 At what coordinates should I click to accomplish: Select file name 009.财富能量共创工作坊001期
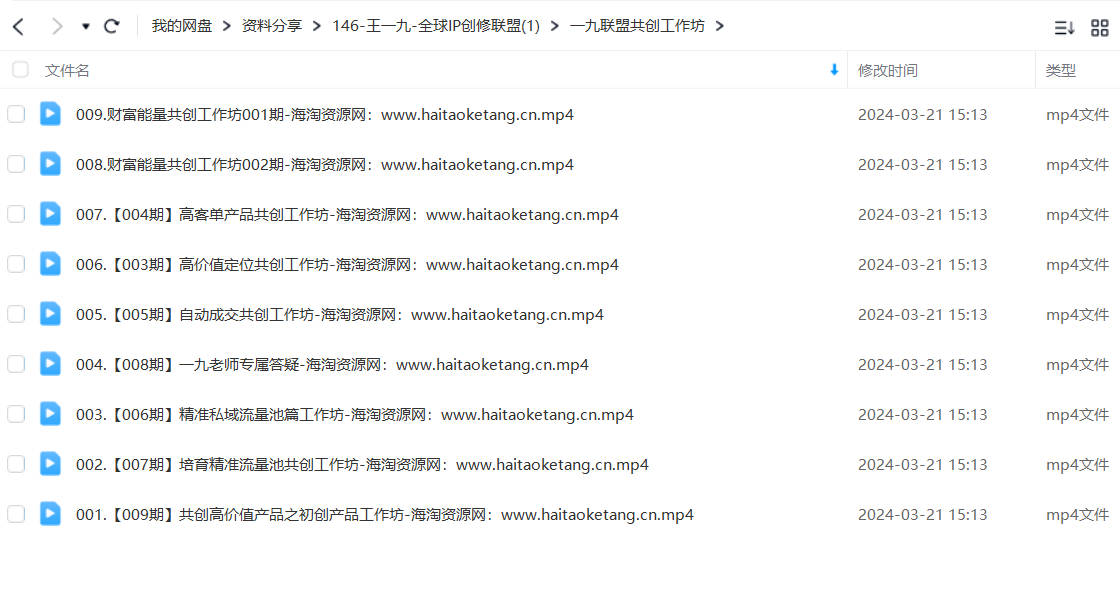[325, 115]
